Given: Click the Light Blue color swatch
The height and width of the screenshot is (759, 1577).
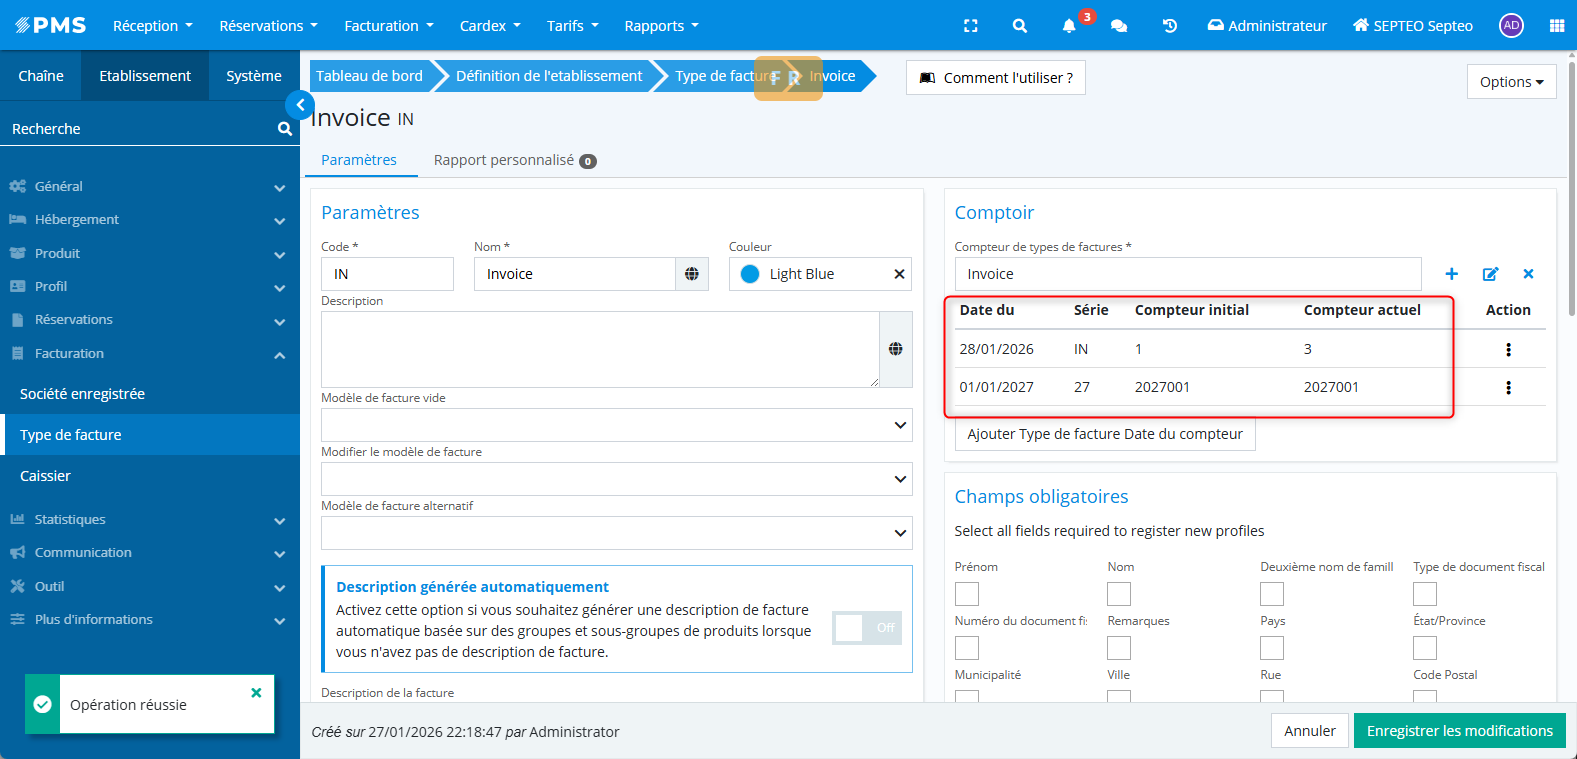Looking at the screenshot, I should click(750, 274).
